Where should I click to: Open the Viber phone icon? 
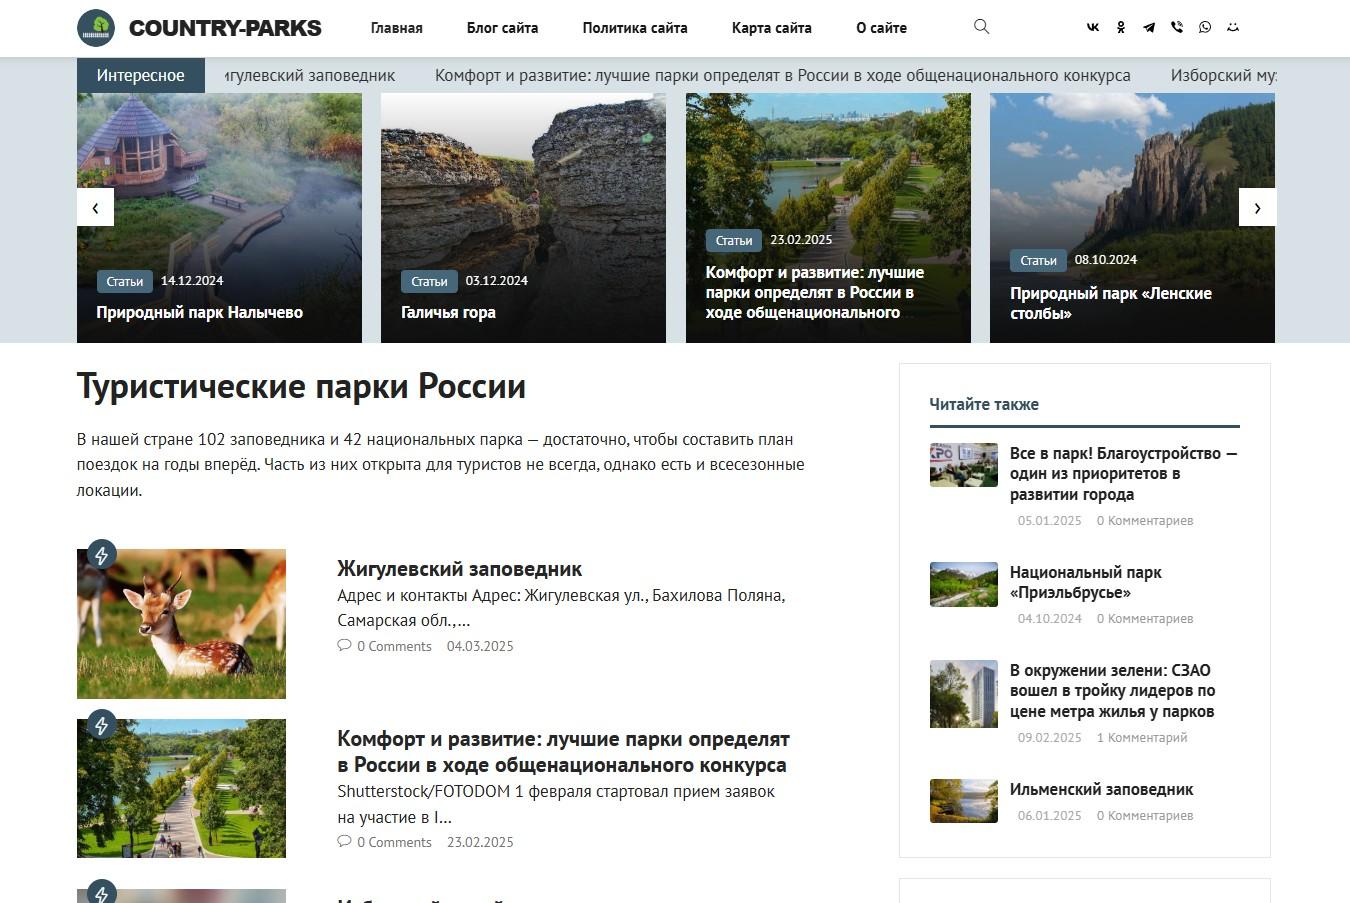[1177, 28]
